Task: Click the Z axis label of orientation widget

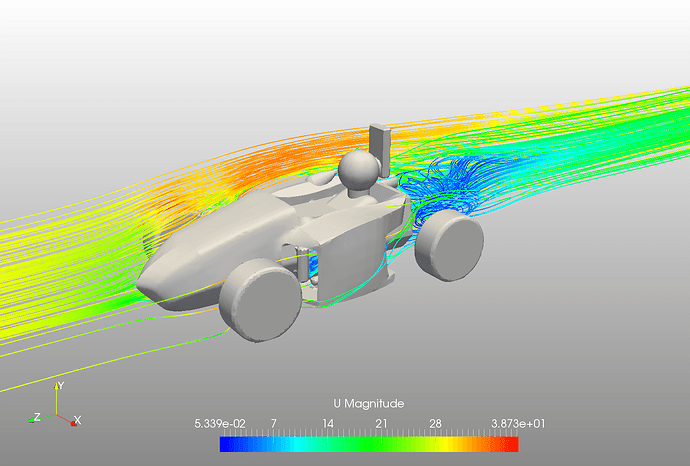Action: (x=37, y=416)
